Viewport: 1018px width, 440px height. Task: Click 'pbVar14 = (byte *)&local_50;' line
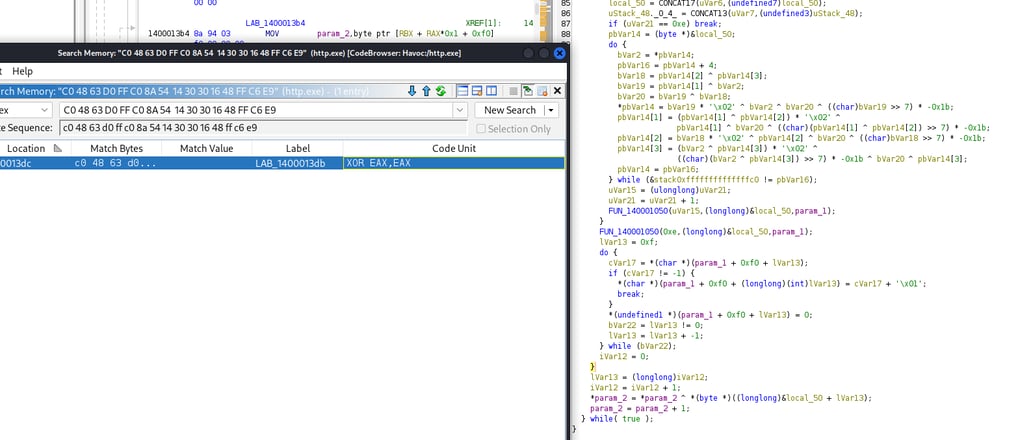(672, 34)
